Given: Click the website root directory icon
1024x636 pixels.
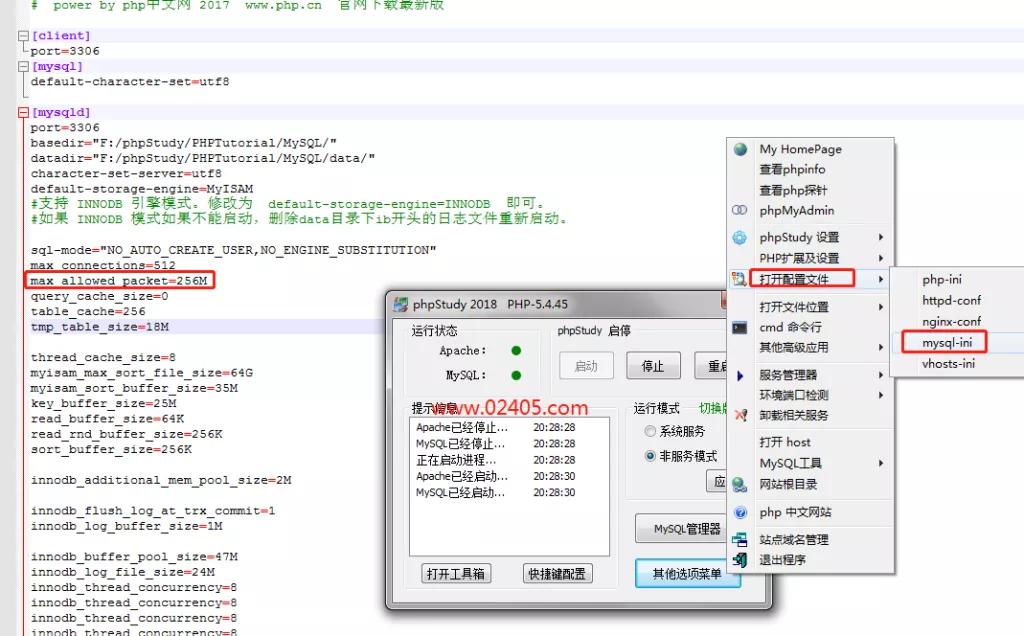Looking at the screenshot, I should (739, 485).
